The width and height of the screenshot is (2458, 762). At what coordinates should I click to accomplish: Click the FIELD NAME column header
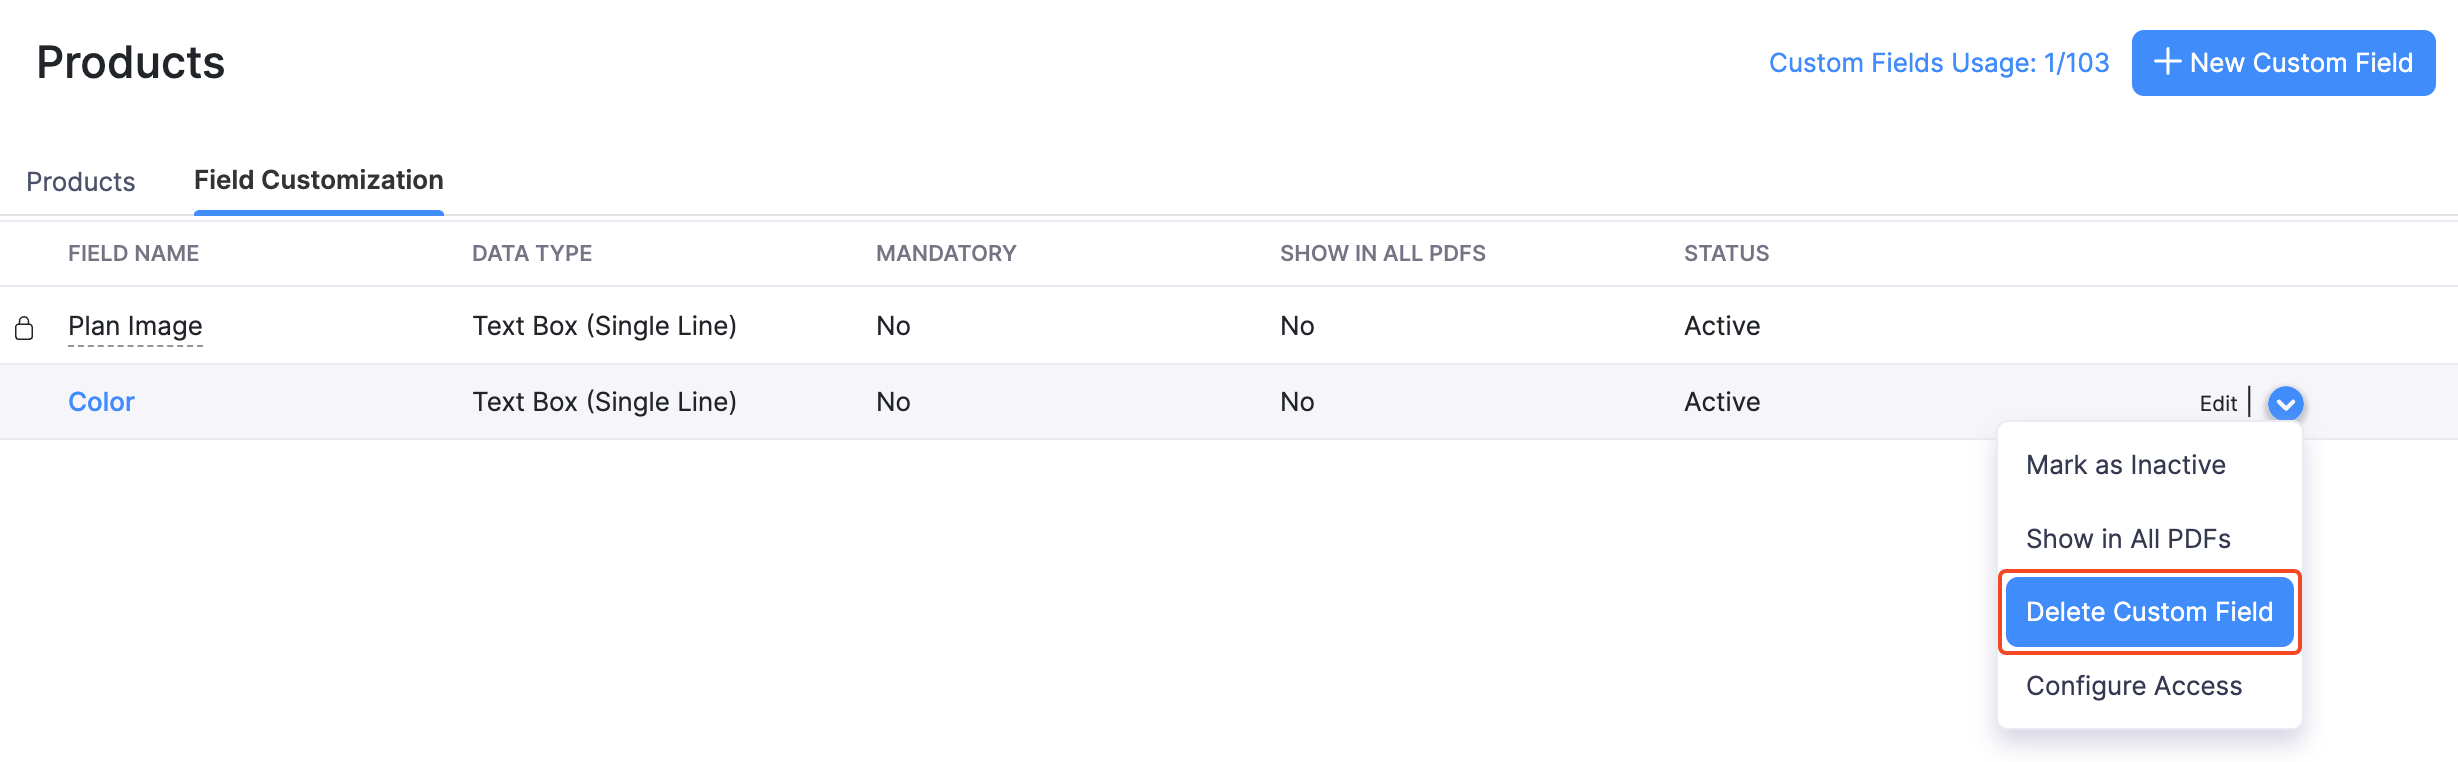point(133,253)
